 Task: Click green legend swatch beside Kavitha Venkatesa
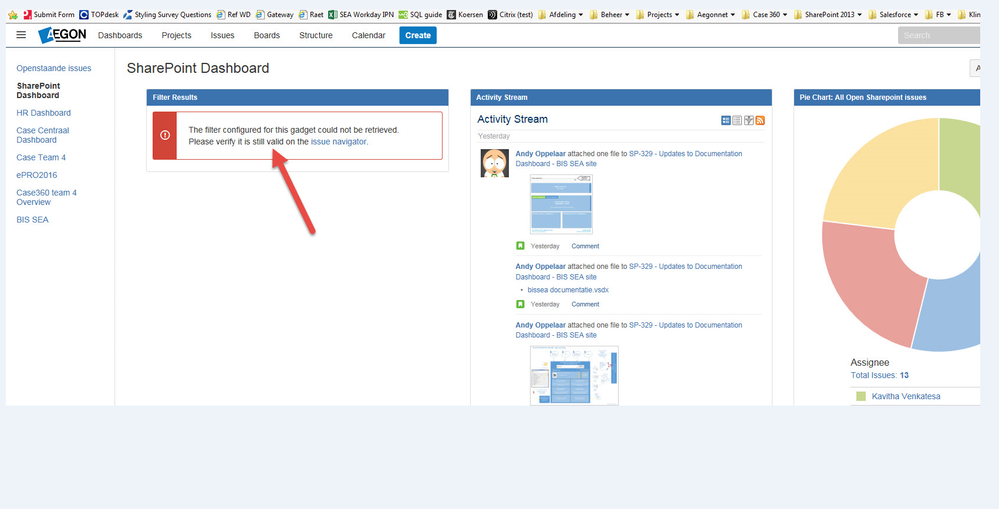pos(861,396)
